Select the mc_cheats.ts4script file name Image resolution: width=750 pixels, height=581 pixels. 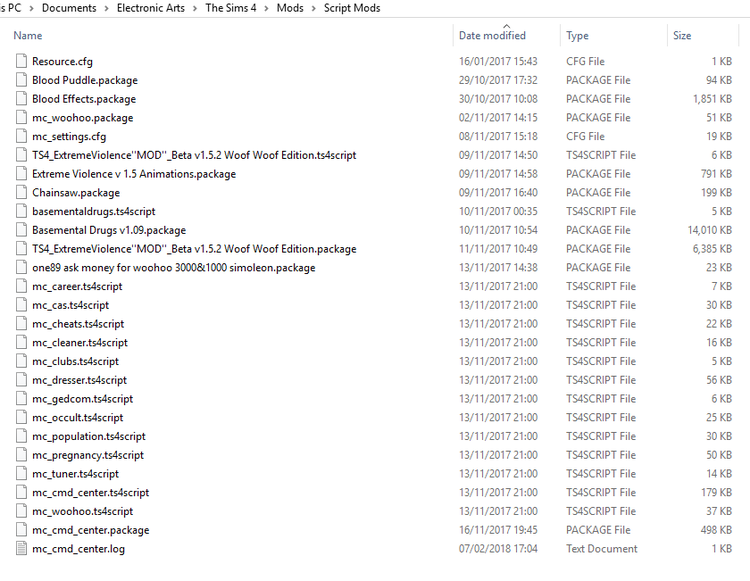click(78, 324)
